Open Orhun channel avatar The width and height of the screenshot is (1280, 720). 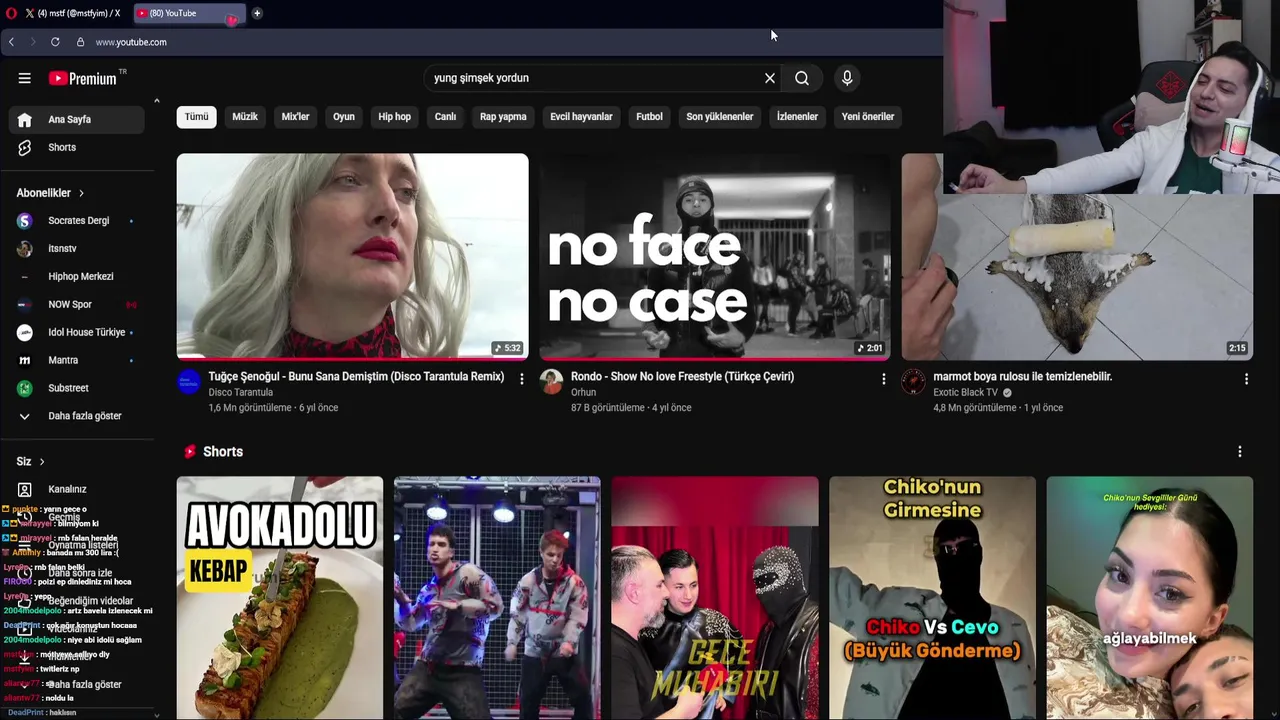pos(551,381)
